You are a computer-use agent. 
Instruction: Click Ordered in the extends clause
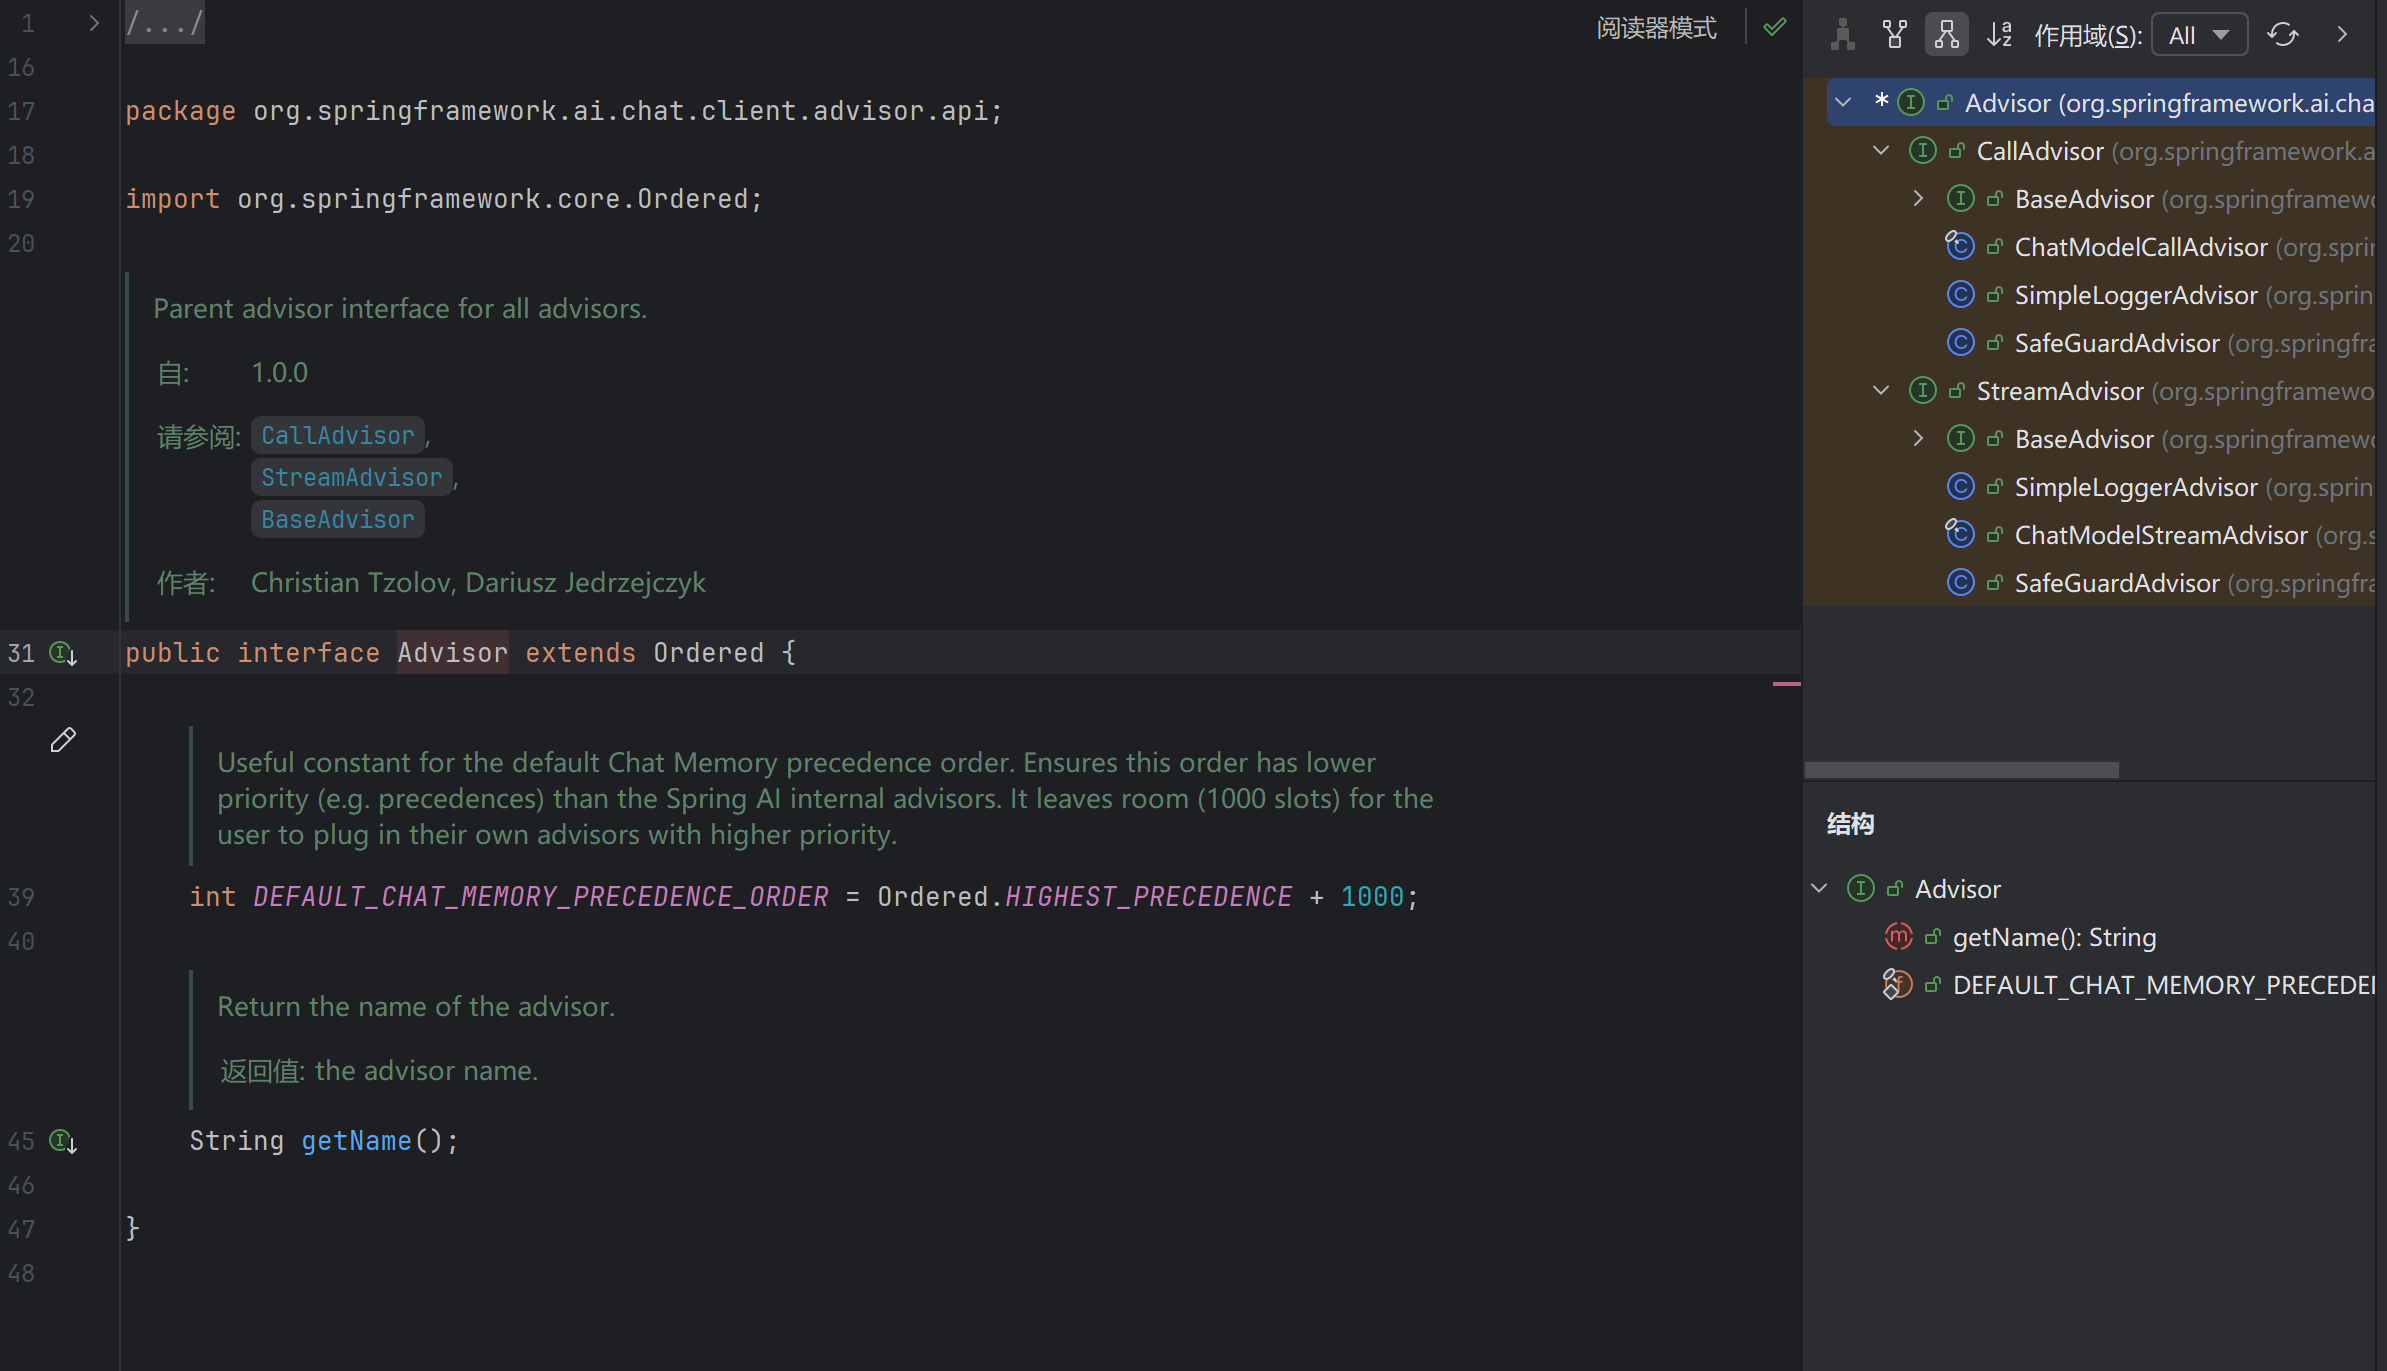point(708,653)
